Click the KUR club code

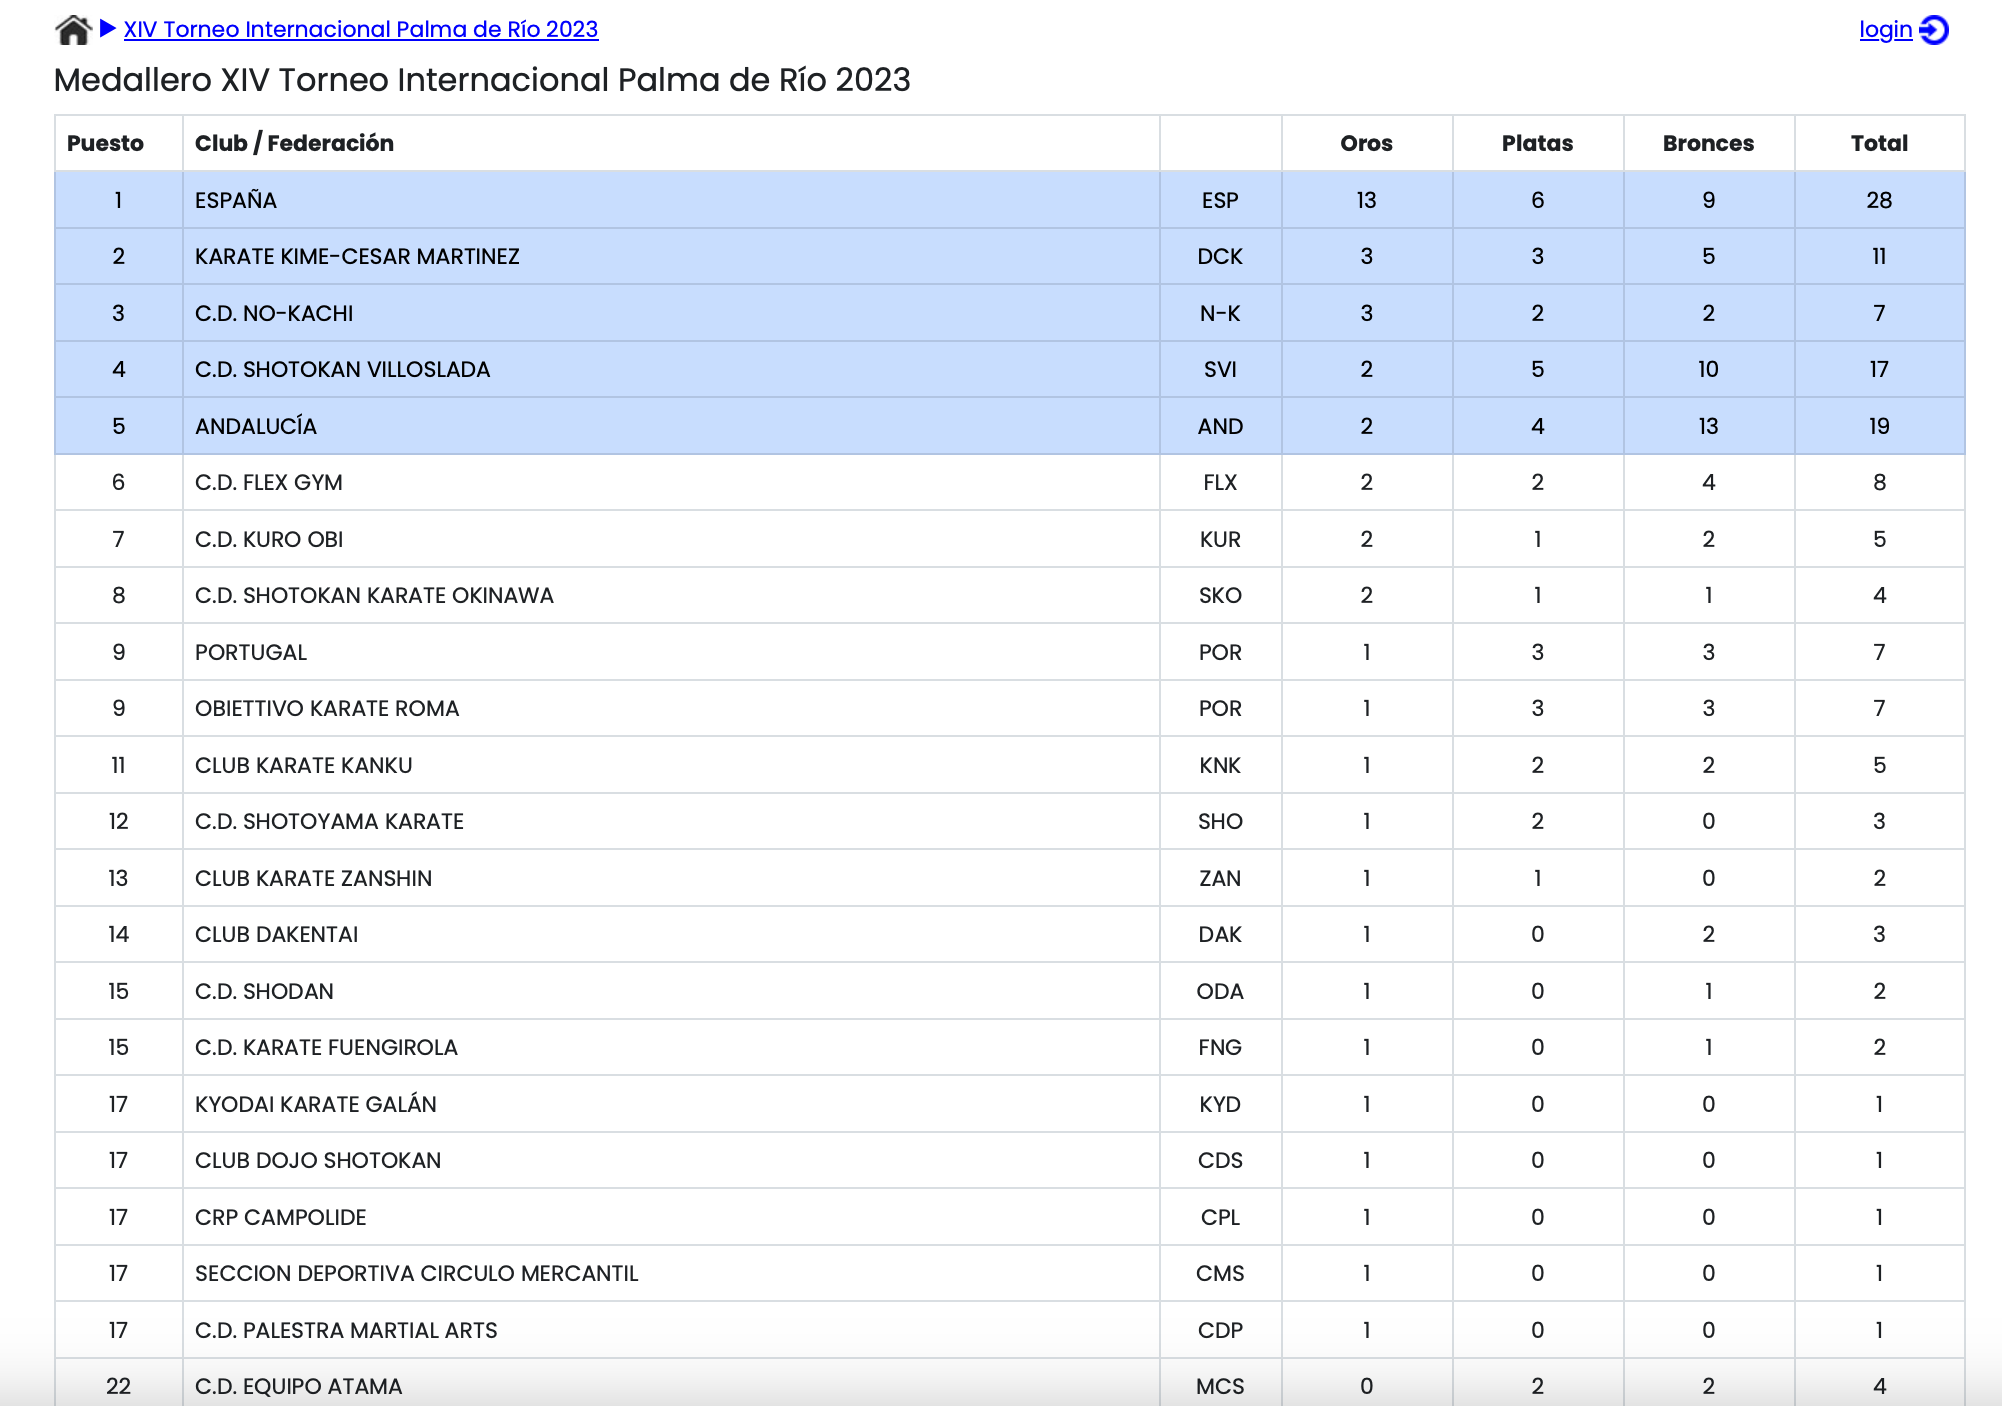click(x=1220, y=539)
